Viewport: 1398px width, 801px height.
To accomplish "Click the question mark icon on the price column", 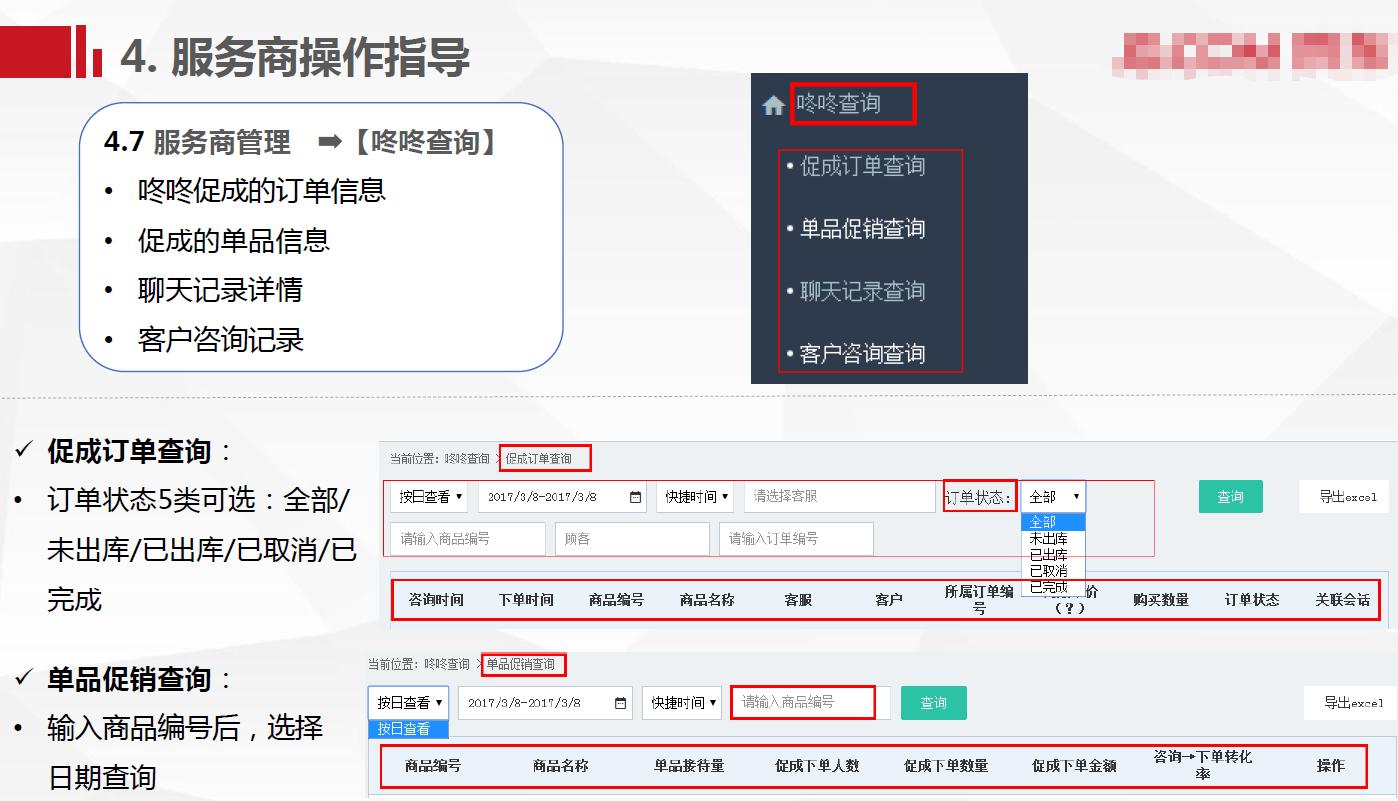I will (1069, 607).
